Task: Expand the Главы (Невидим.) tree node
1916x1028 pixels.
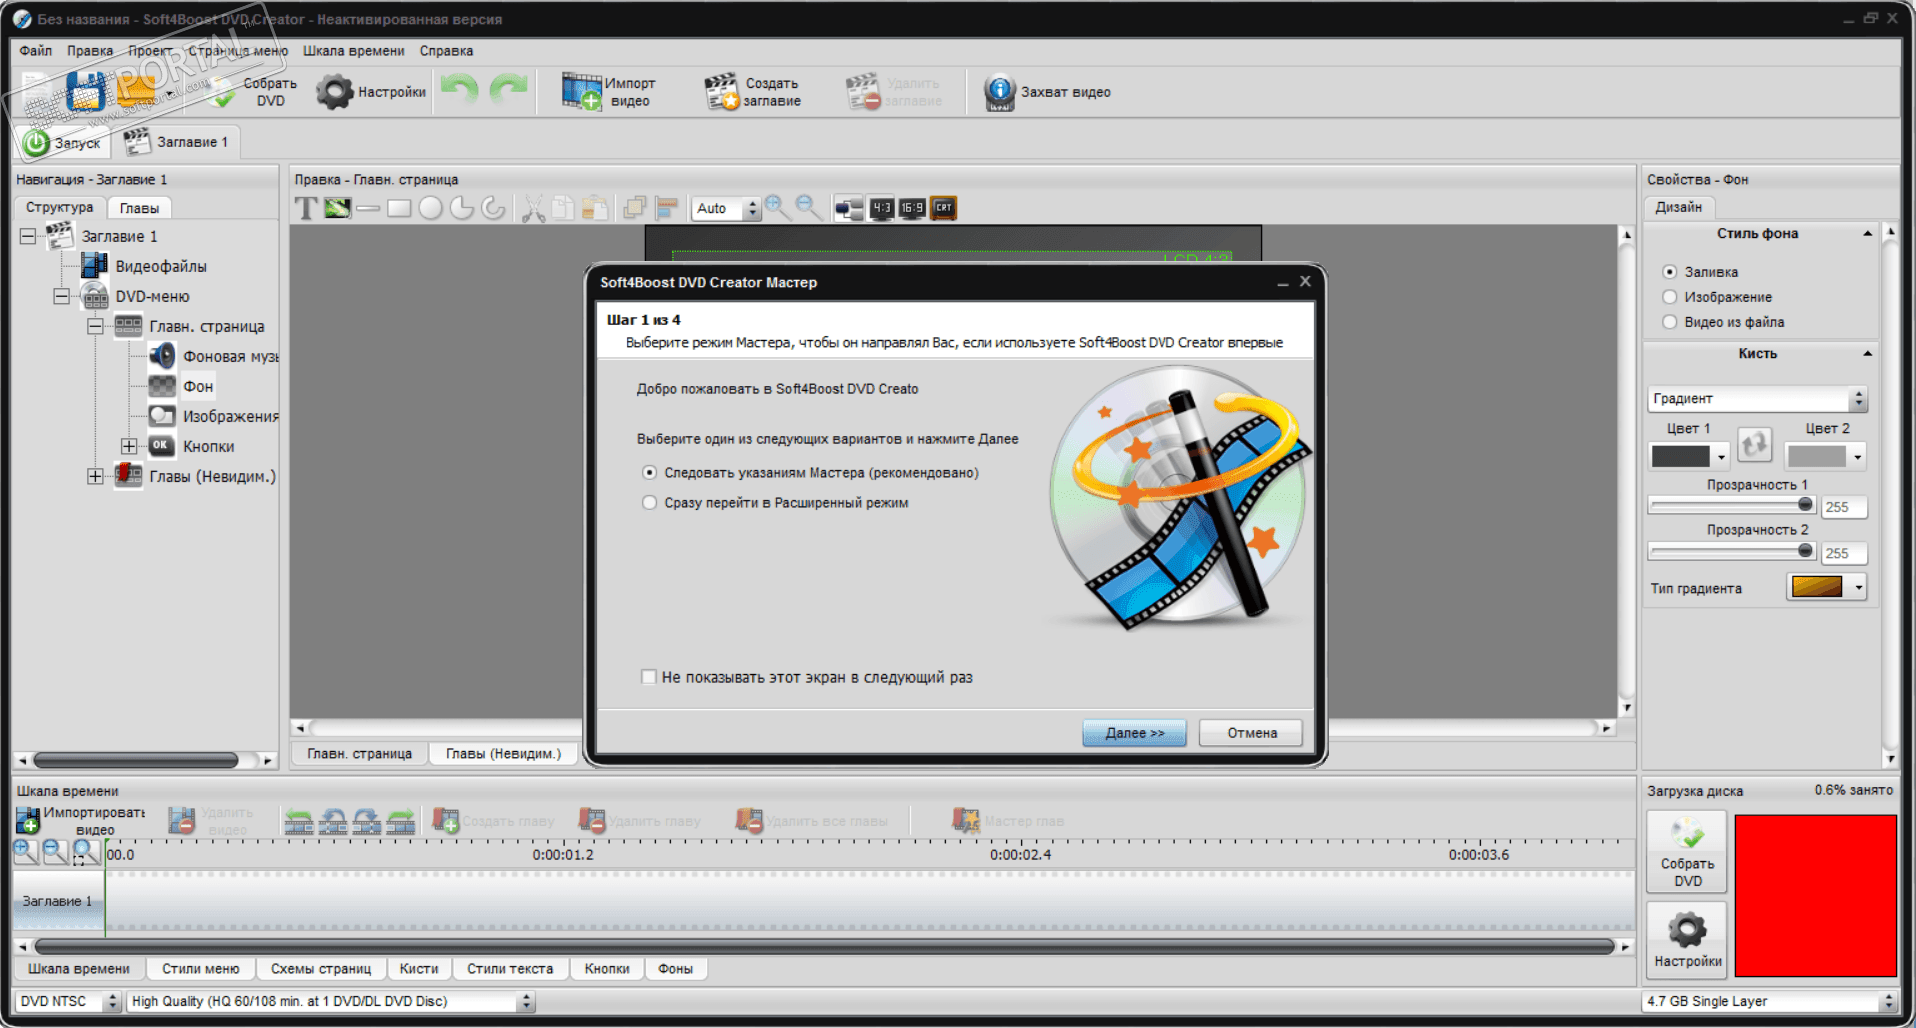Action: [95, 476]
